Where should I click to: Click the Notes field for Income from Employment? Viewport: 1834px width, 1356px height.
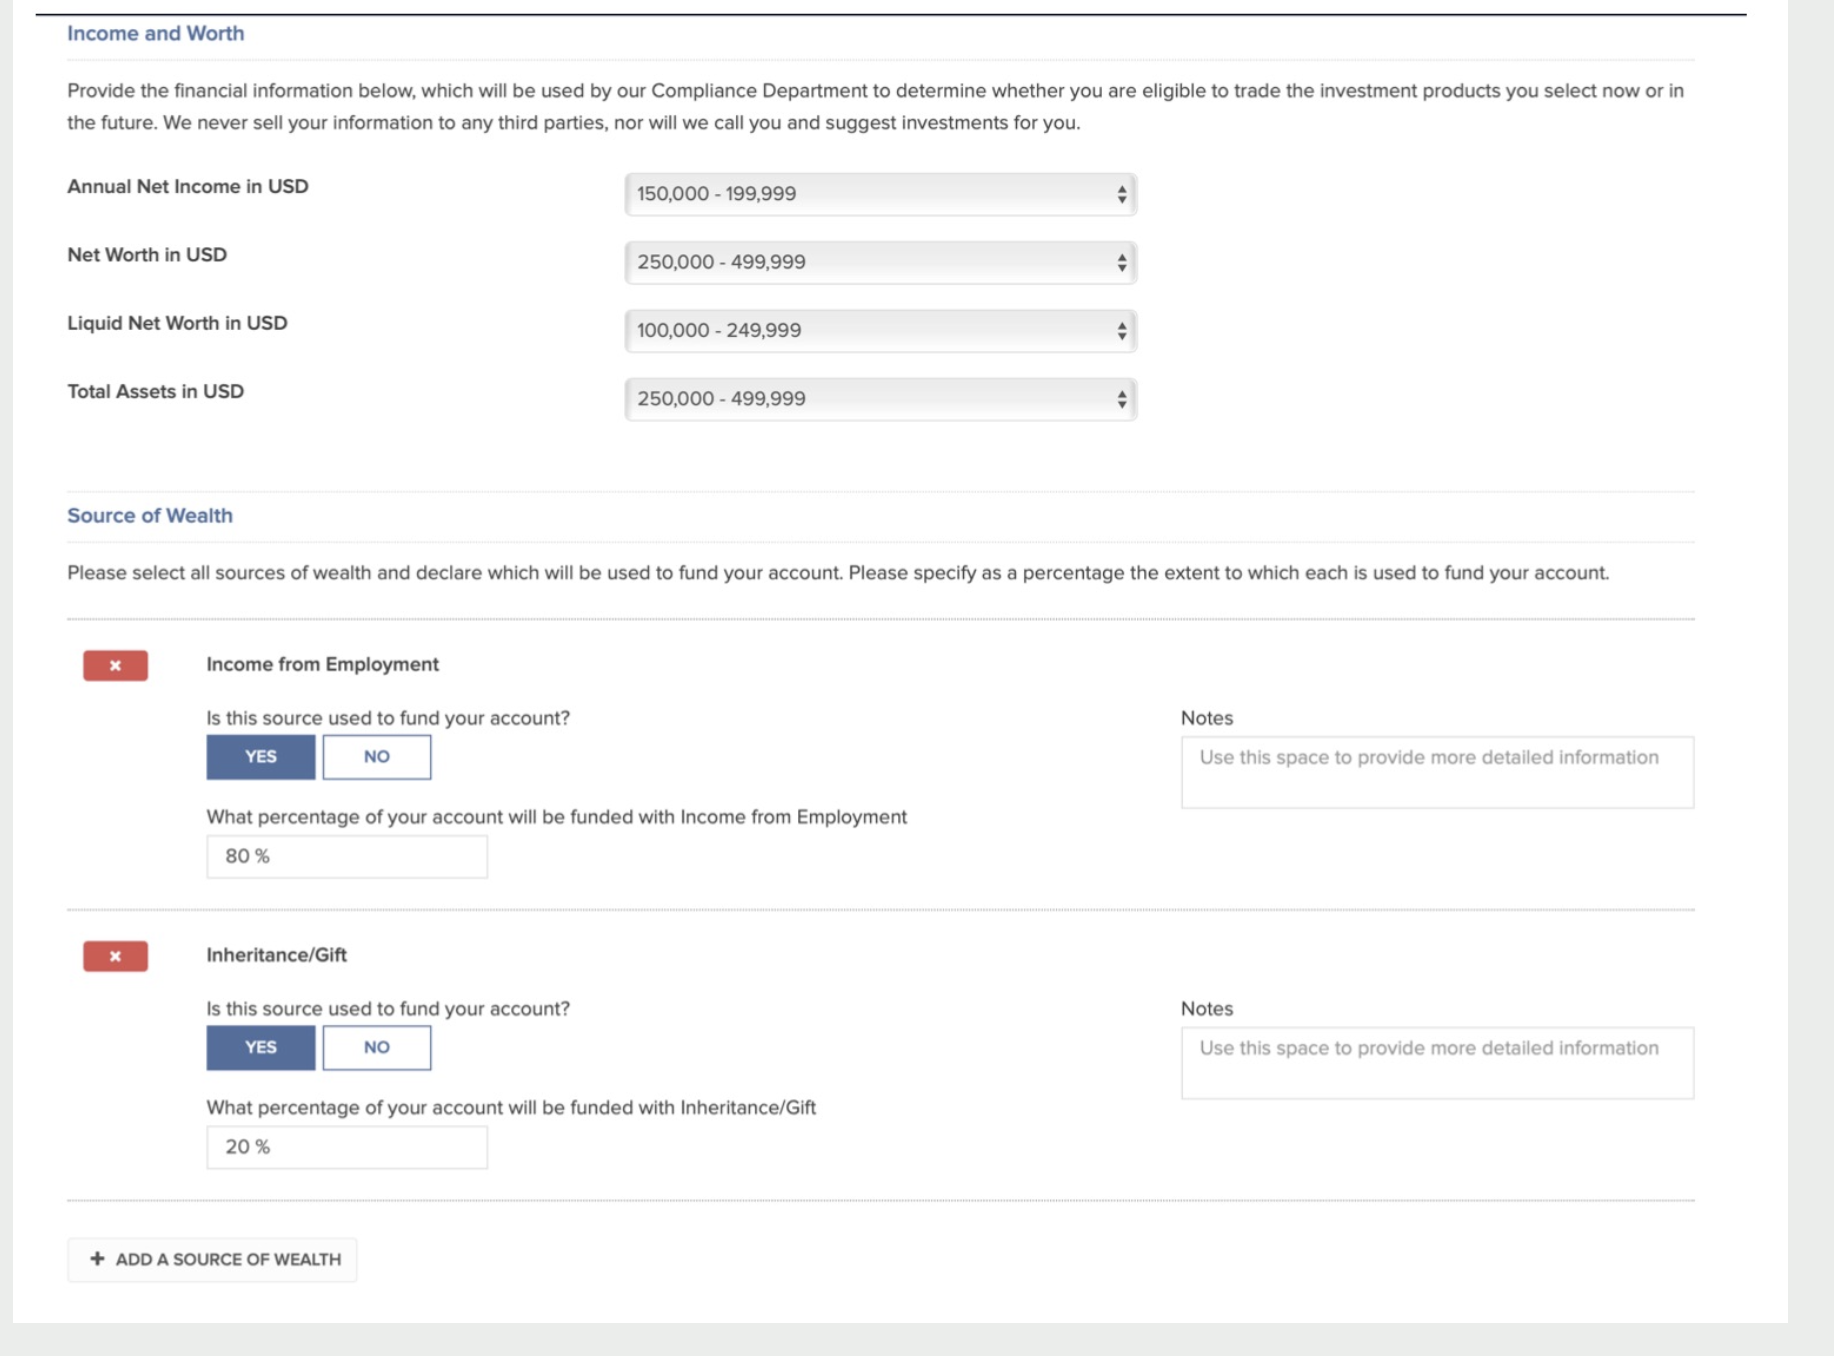pyautogui.click(x=1437, y=770)
